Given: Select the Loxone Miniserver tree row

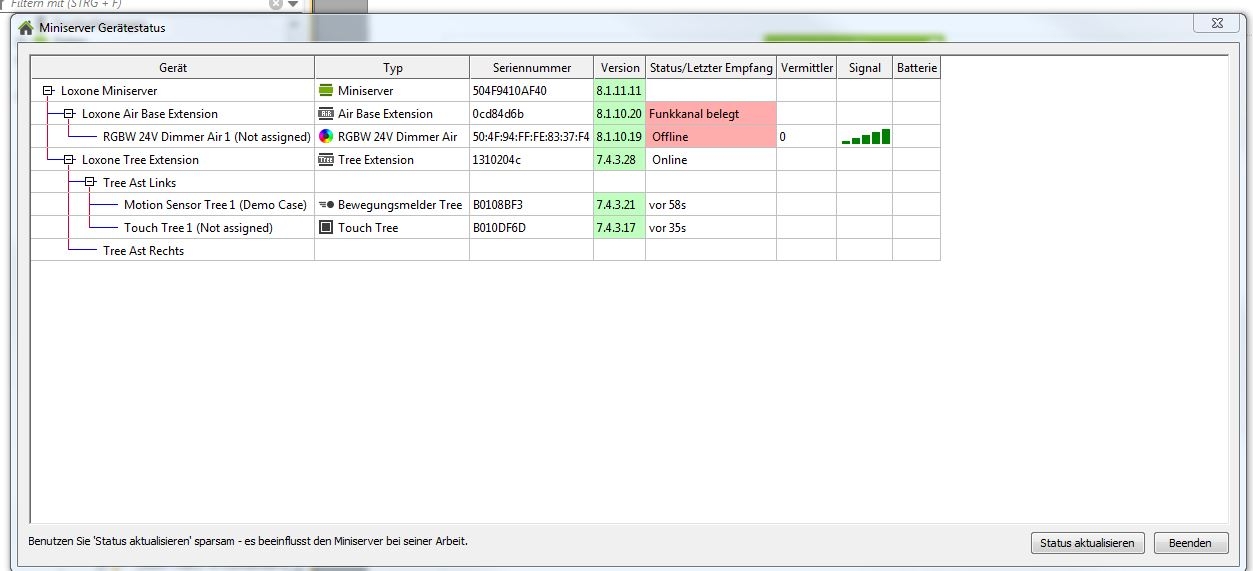Looking at the screenshot, I should click(x=486, y=91).
